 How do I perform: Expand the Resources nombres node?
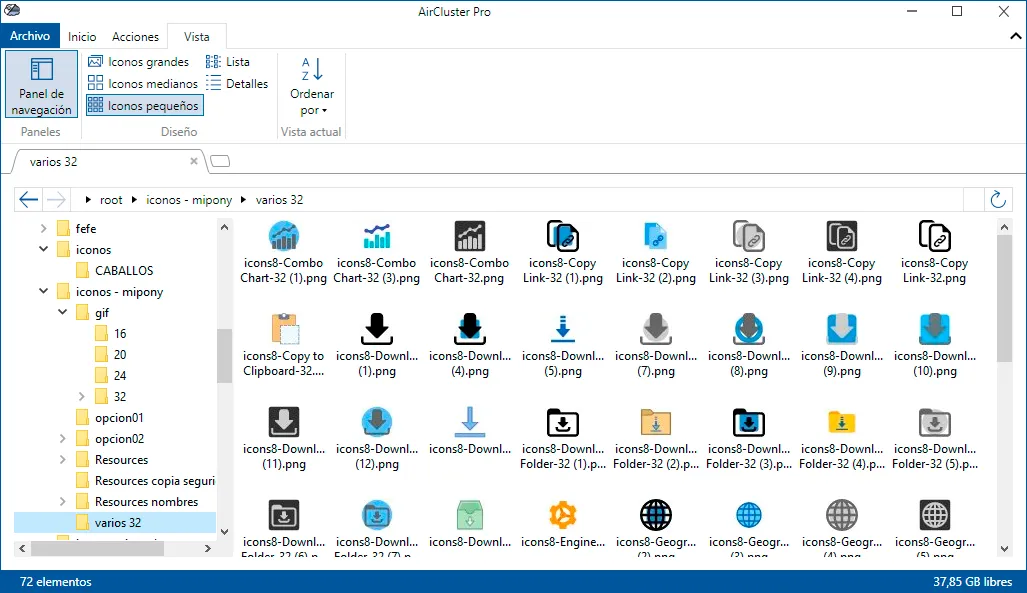[62, 501]
